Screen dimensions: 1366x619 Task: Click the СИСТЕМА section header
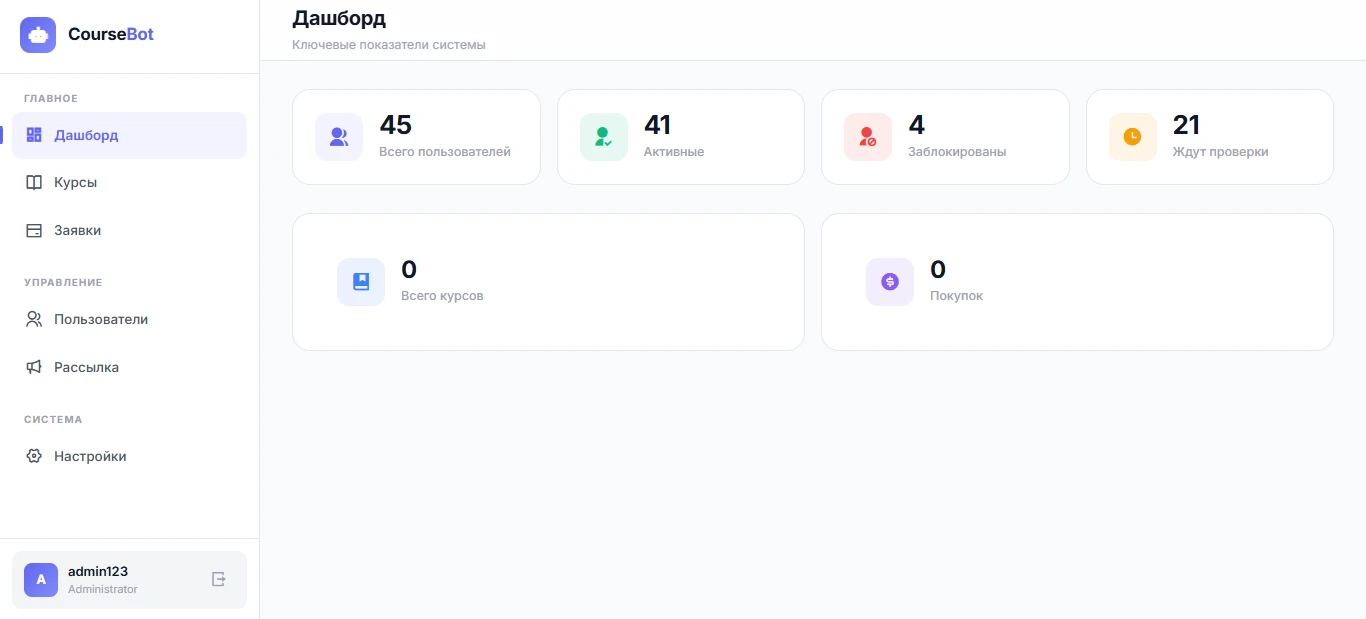(53, 420)
